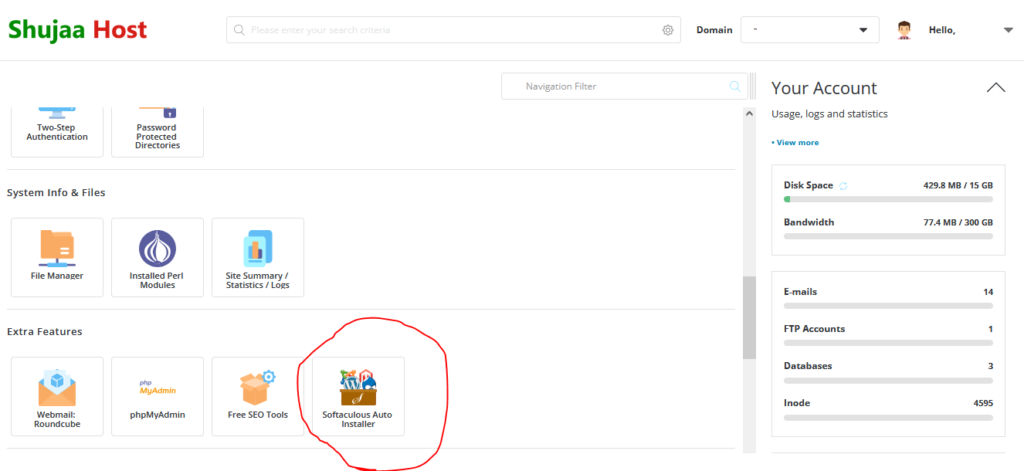
Task: Click the scrollbar up arrow
Action: click(x=749, y=114)
